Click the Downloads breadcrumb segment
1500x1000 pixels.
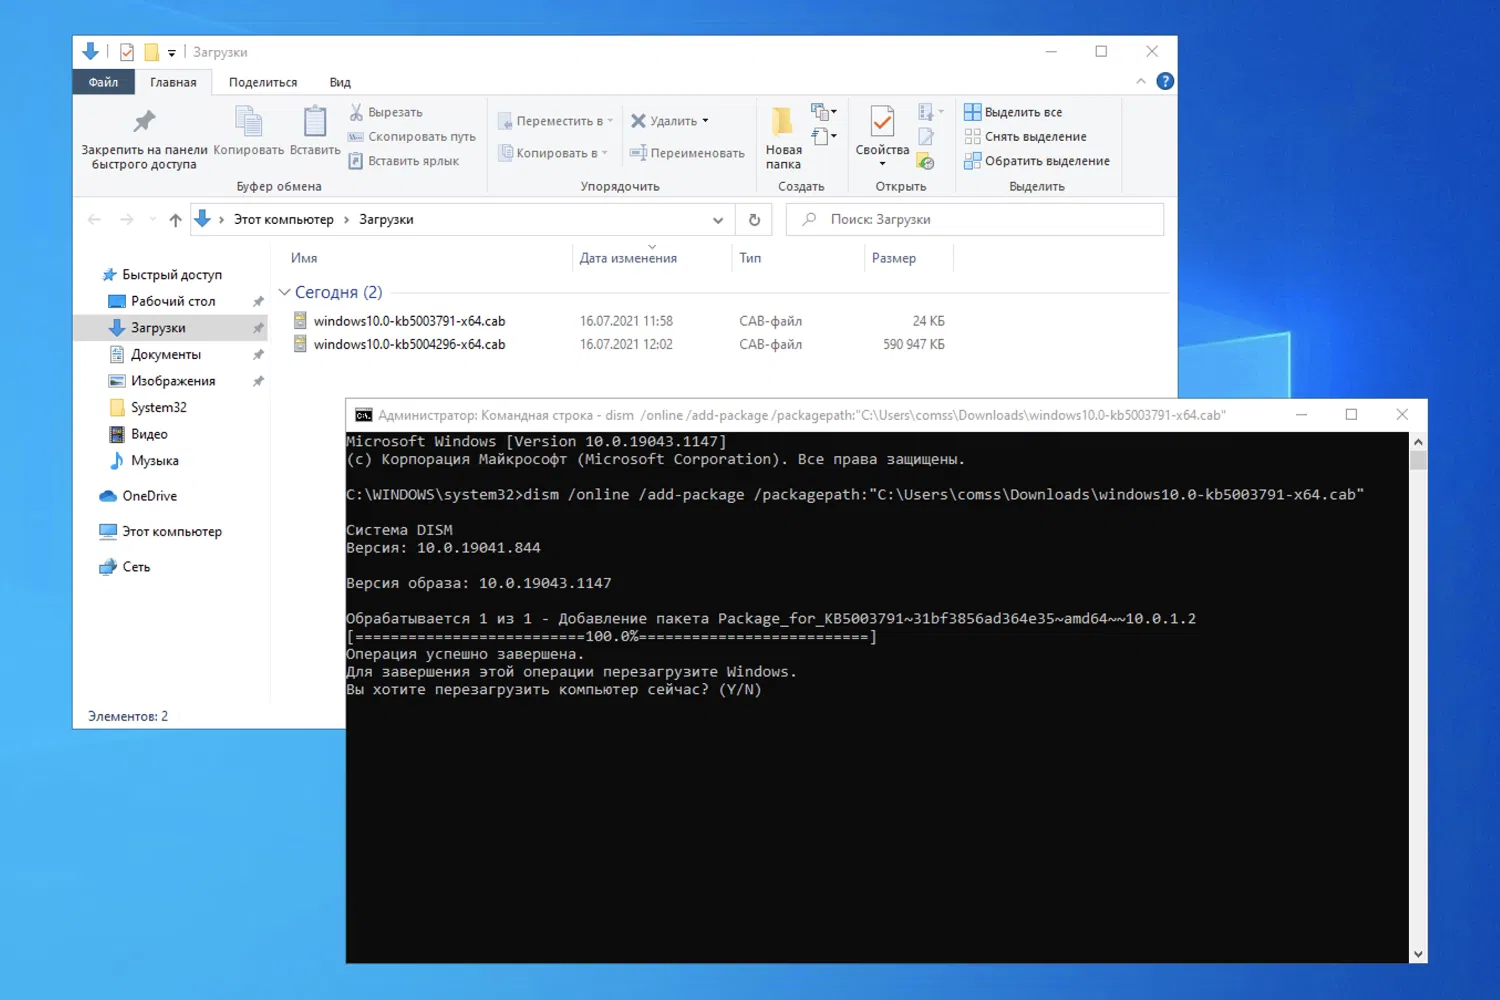[x=386, y=220]
